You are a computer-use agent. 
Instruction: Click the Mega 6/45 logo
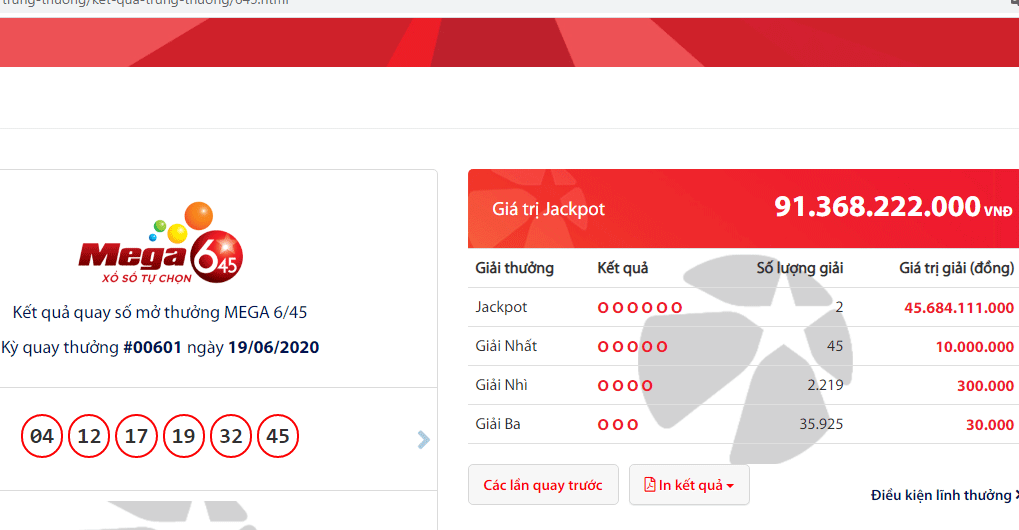tap(160, 245)
